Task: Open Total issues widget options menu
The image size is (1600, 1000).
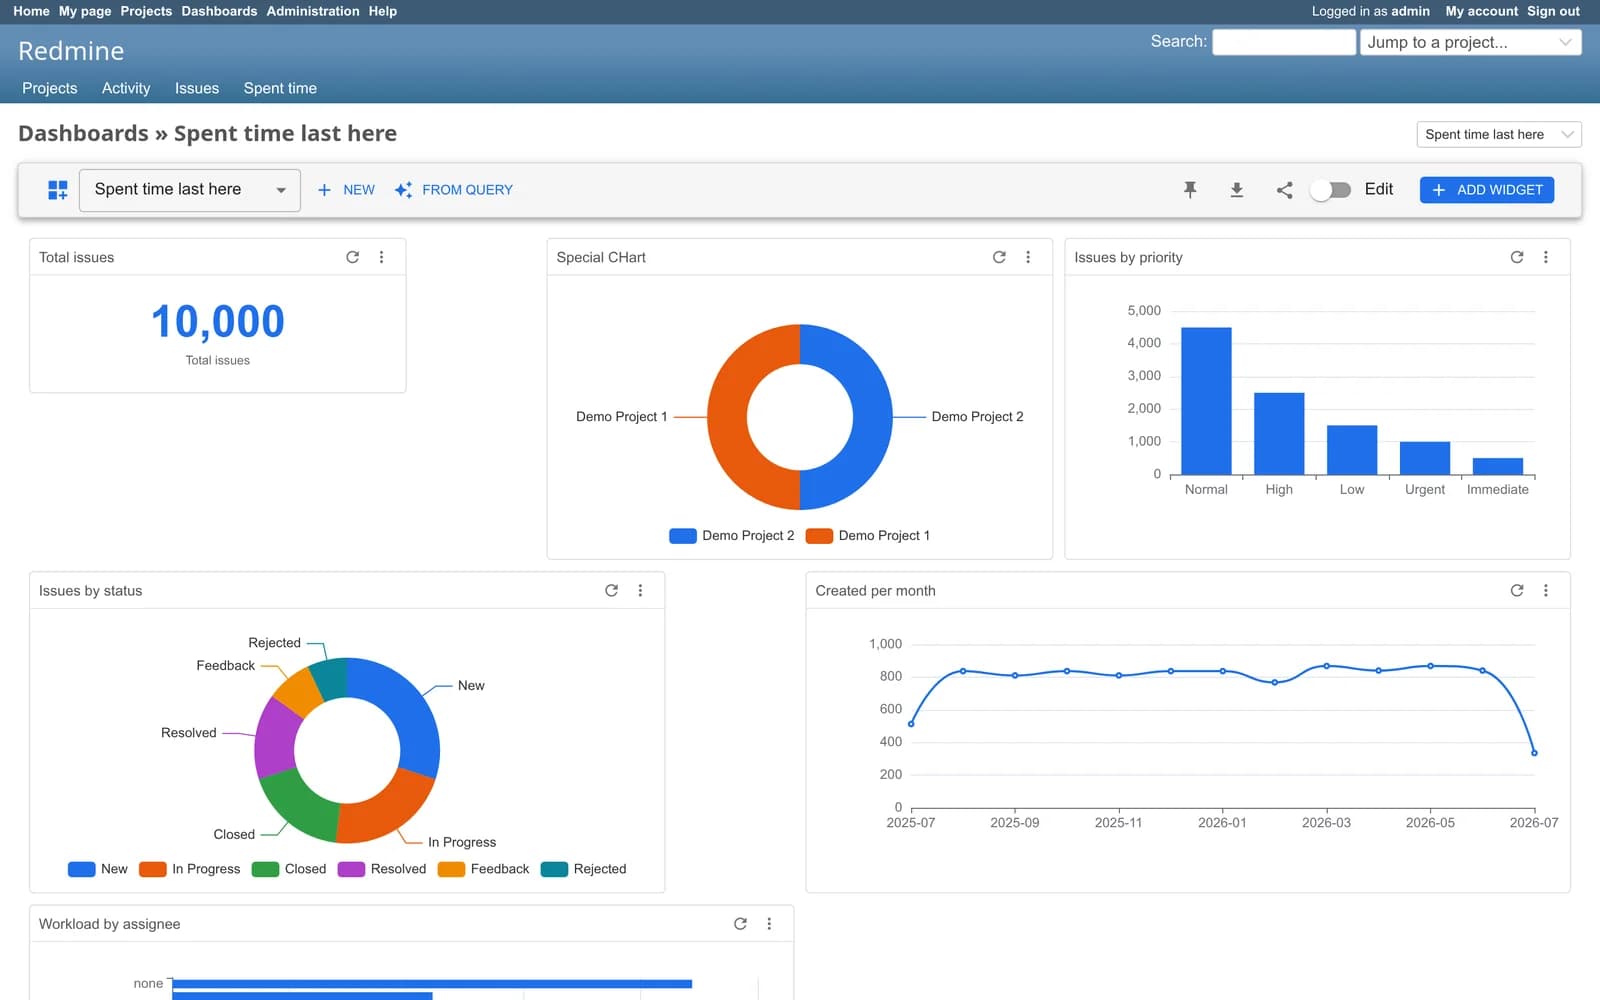Action: coord(381,257)
